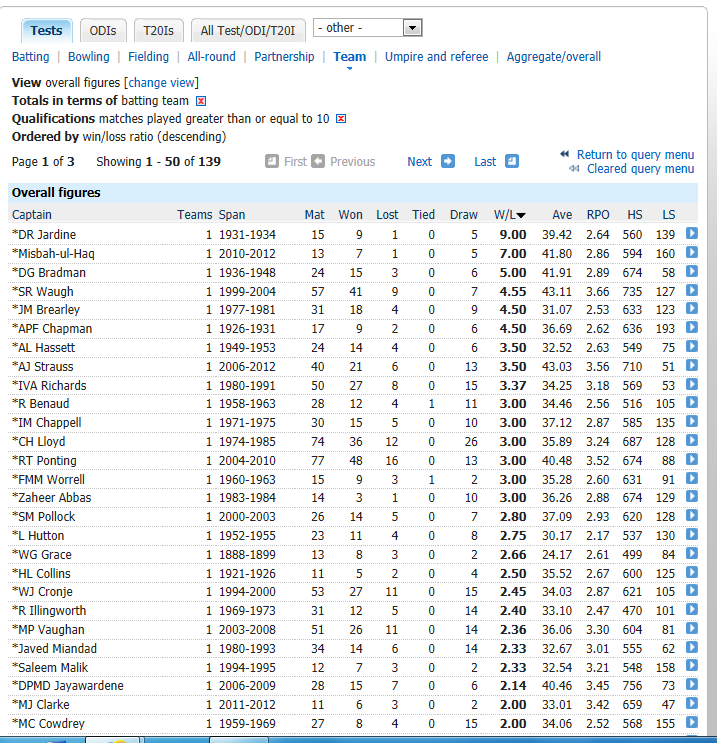Viewport: 717px width, 743px height.
Task: Select the Team records section
Action: click(x=349, y=57)
